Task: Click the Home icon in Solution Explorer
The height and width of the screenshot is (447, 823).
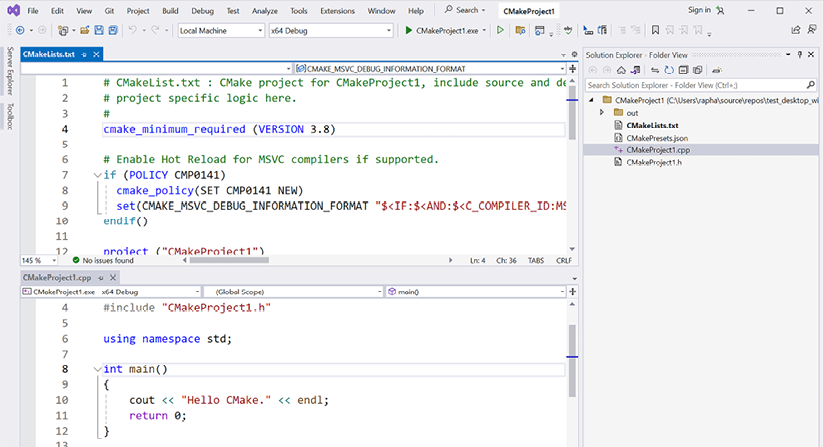Action: pos(621,70)
